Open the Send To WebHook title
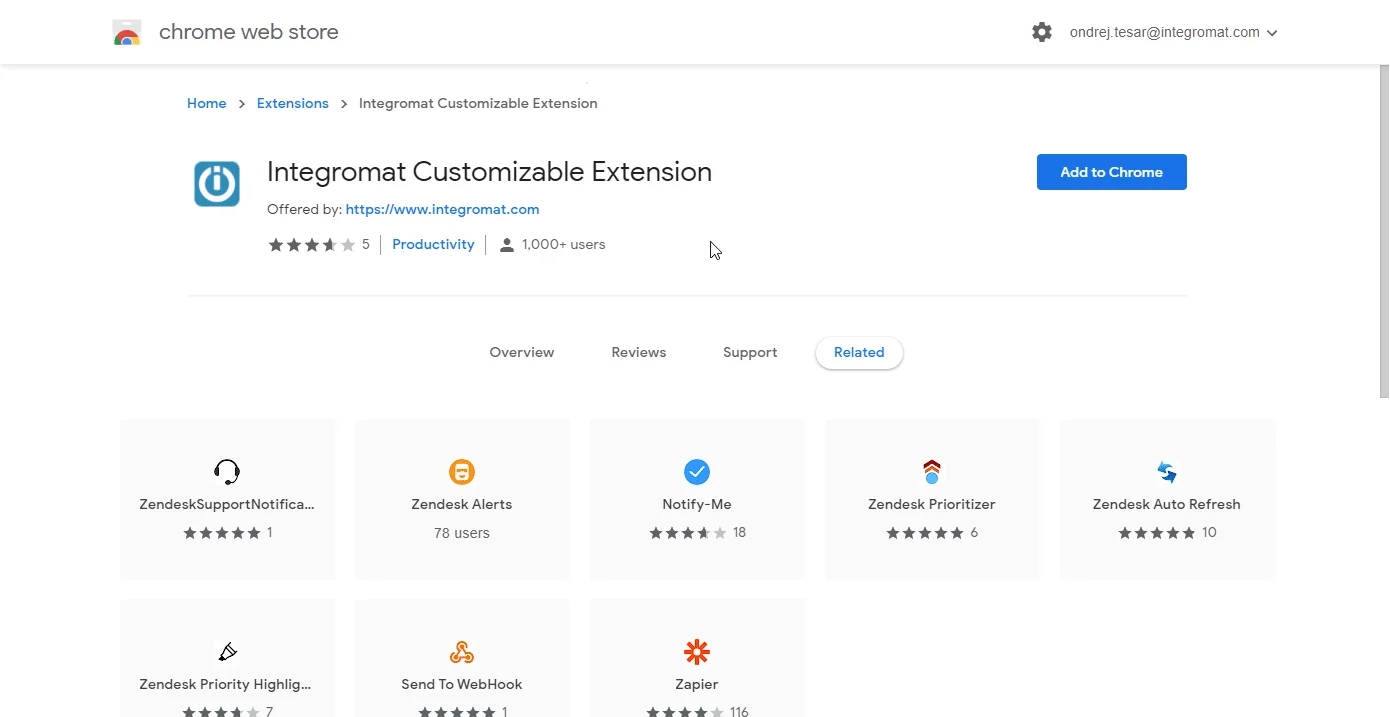The image size is (1390, 717). [462, 684]
